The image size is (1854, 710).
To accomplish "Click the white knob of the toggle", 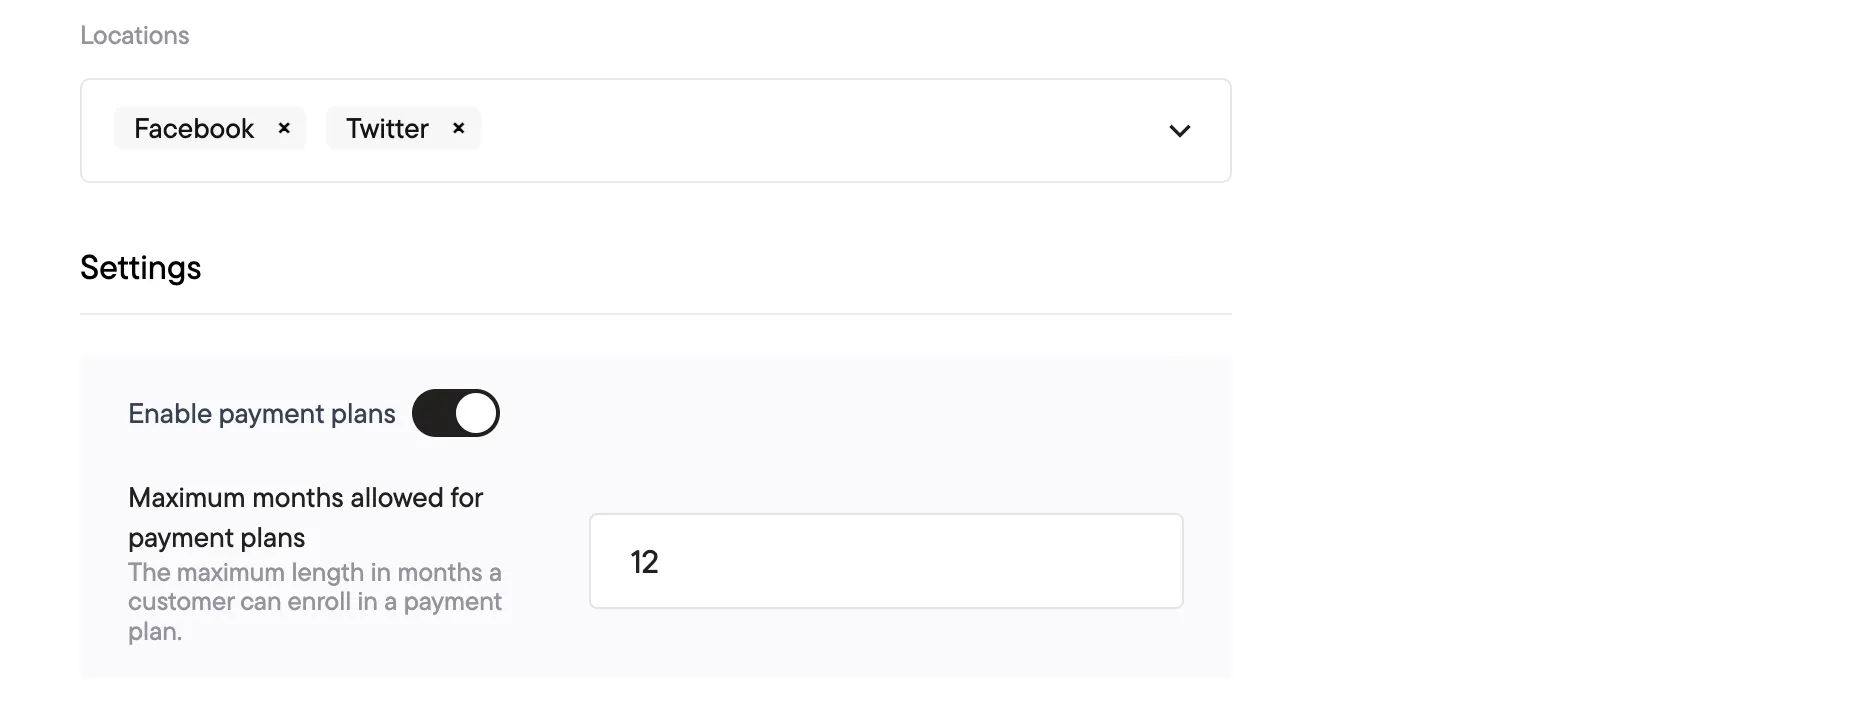I will pos(476,413).
